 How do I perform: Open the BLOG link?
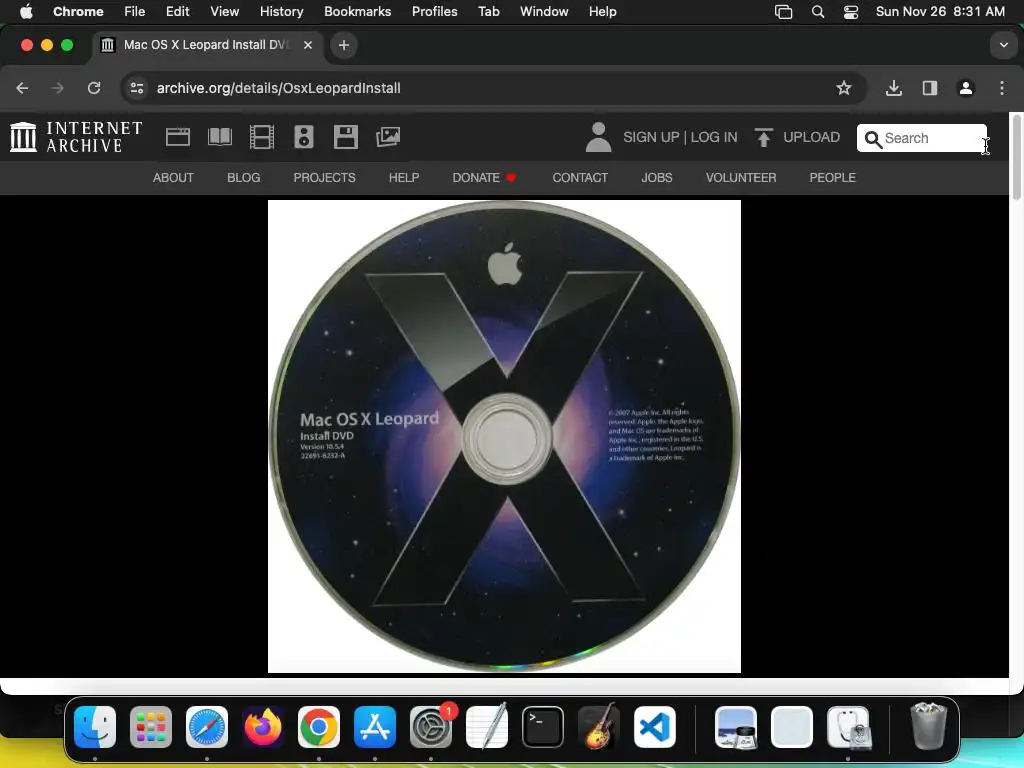click(x=244, y=178)
